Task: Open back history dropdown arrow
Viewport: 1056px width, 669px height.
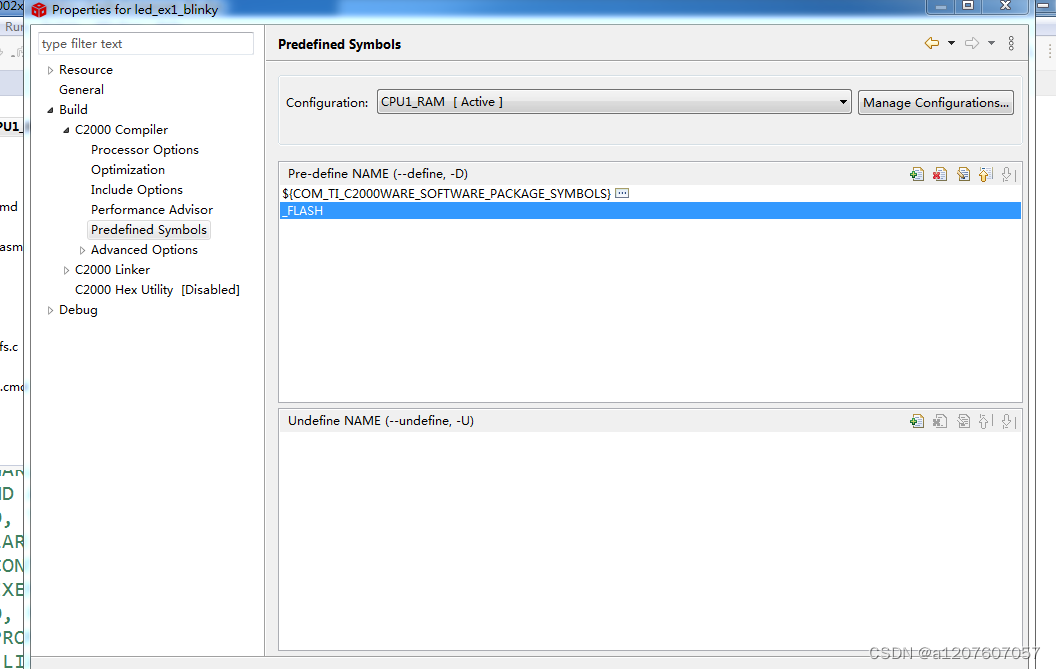Action: point(952,43)
